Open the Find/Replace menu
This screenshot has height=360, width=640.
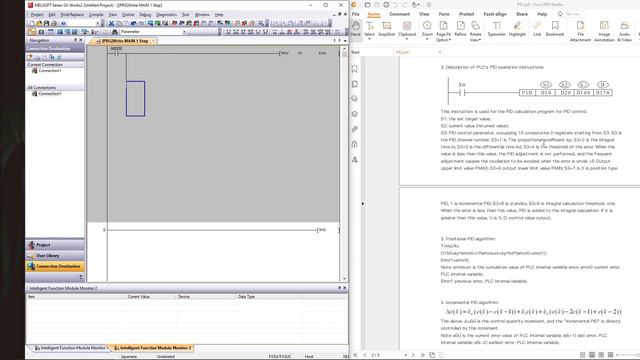(72, 15)
